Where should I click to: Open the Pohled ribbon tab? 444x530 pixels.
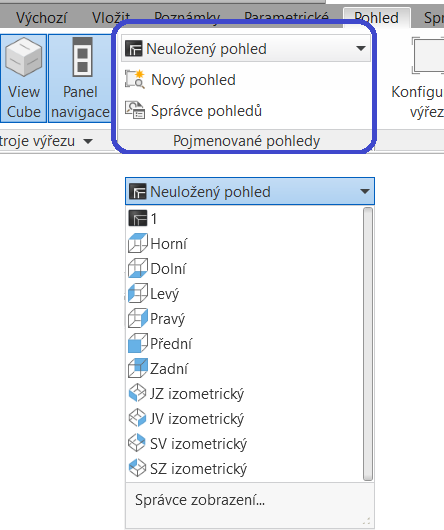click(x=376, y=18)
